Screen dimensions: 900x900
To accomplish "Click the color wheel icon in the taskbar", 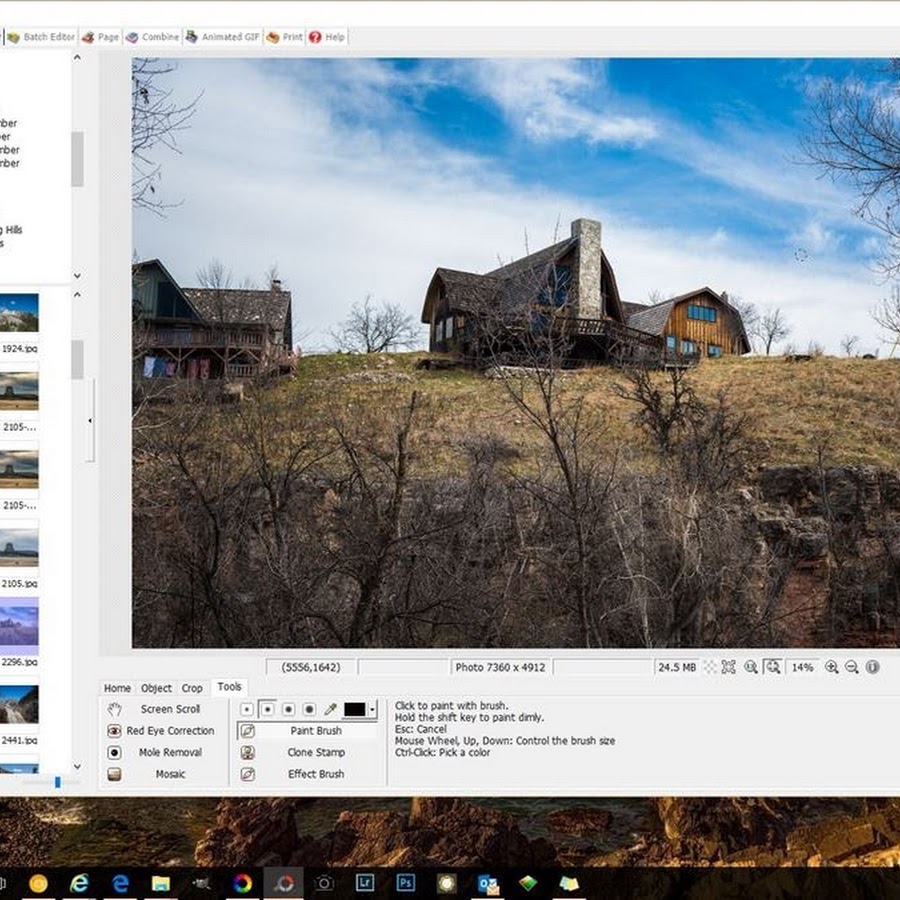I will pyautogui.click(x=242, y=883).
